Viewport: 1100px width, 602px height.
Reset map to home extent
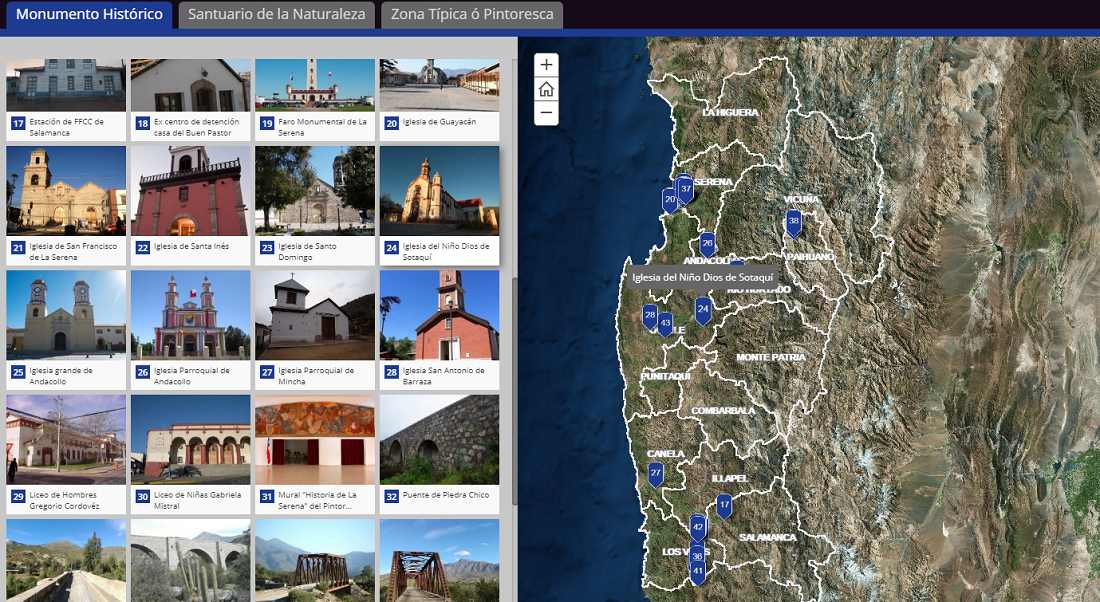[546, 89]
